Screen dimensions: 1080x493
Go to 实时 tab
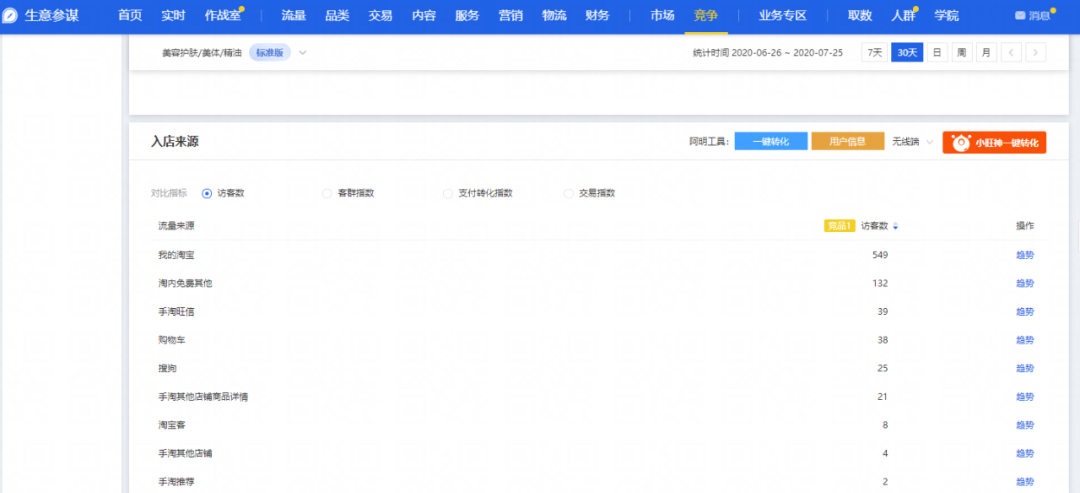pyautogui.click(x=174, y=16)
